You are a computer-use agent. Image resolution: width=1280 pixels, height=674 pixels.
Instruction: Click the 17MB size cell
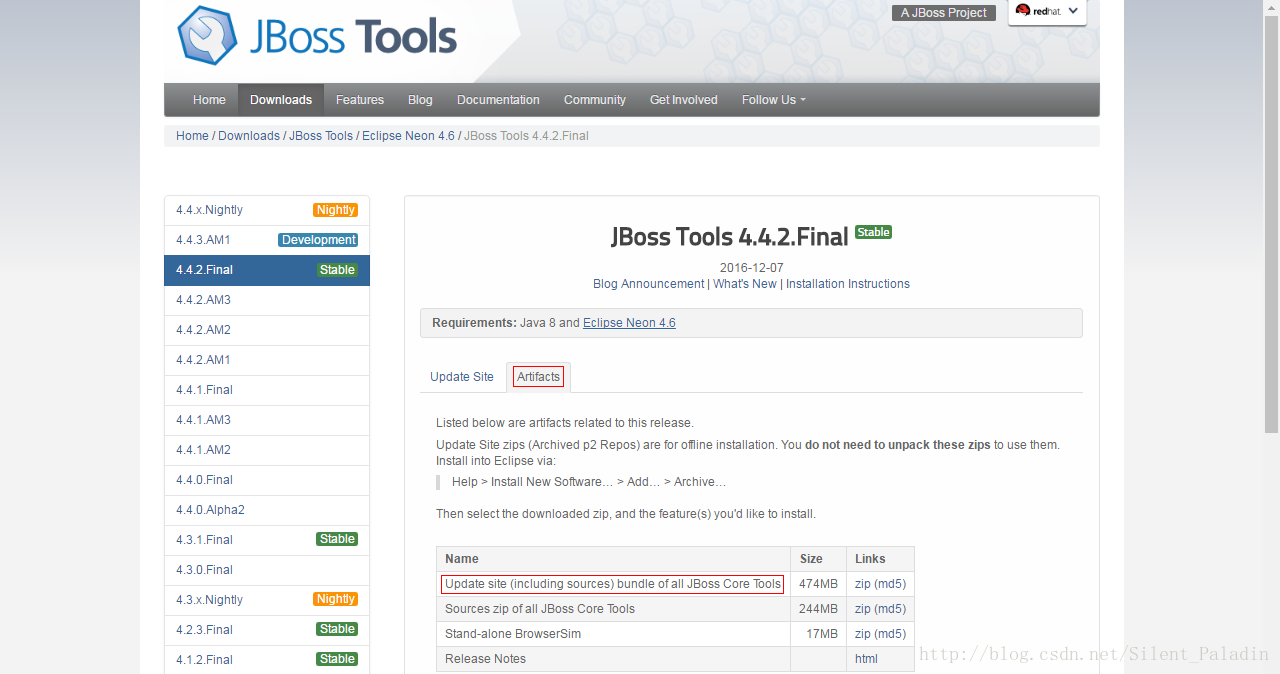pyautogui.click(x=818, y=634)
